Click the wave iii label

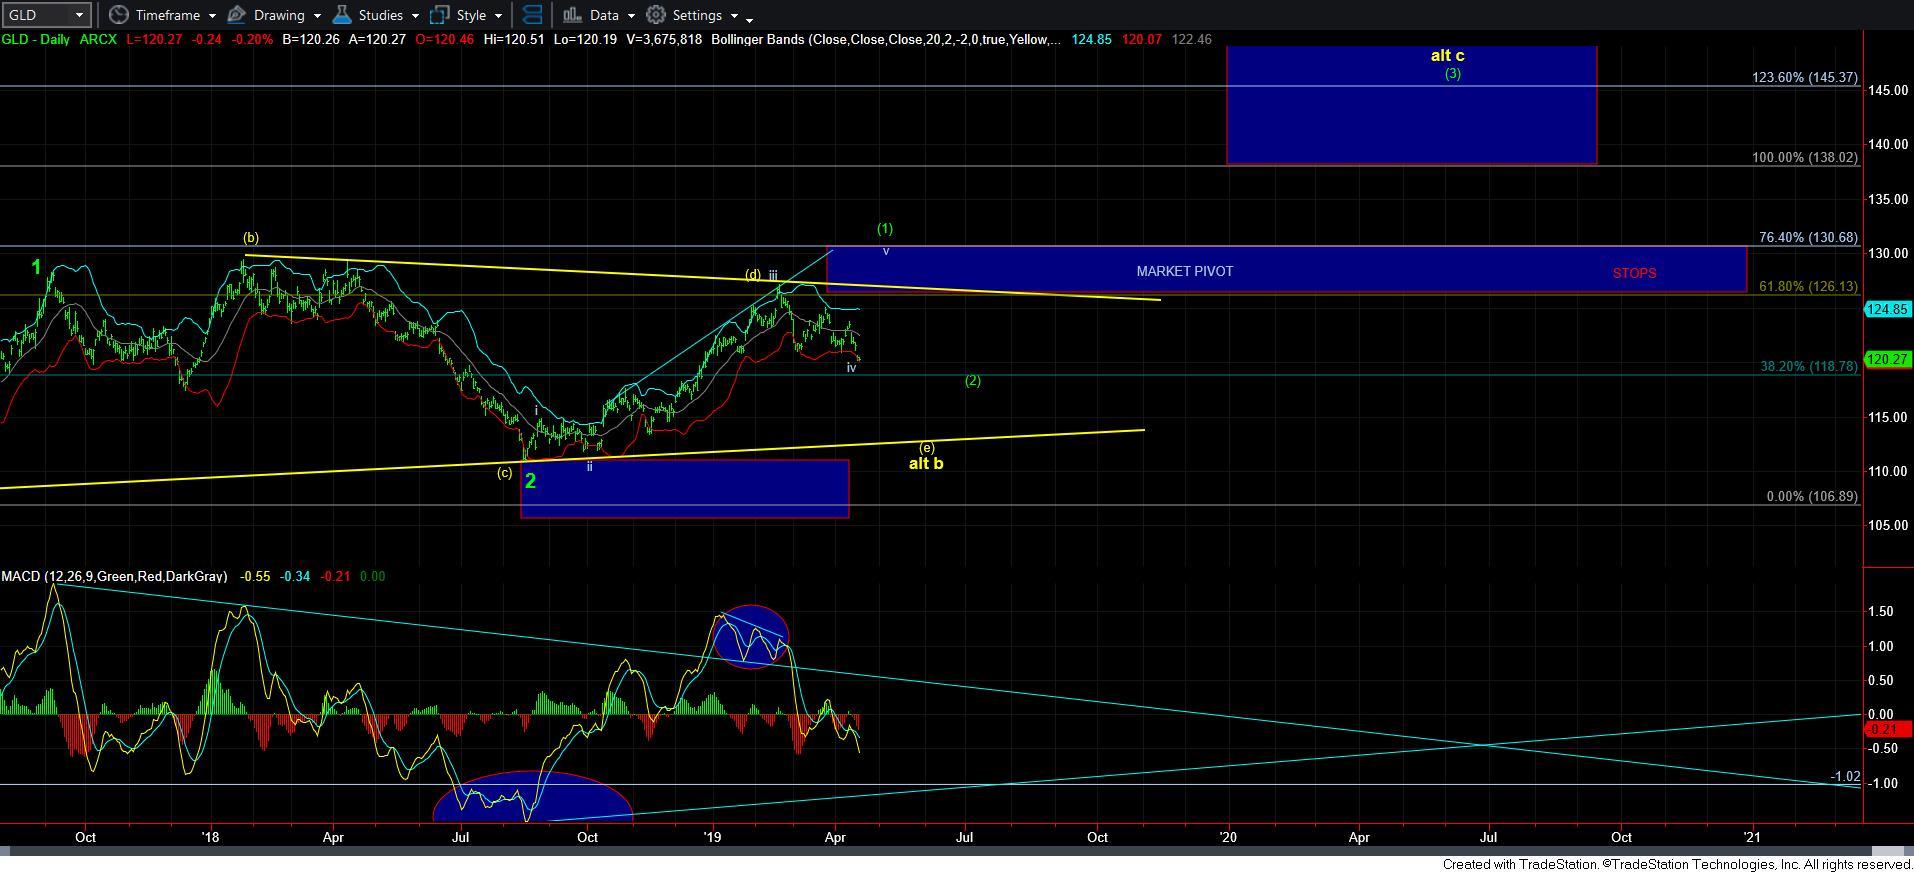773,274
